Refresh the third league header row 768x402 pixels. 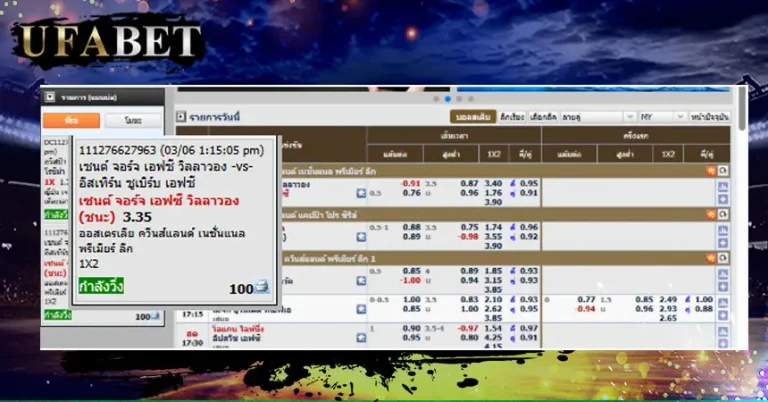(x=723, y=258)
